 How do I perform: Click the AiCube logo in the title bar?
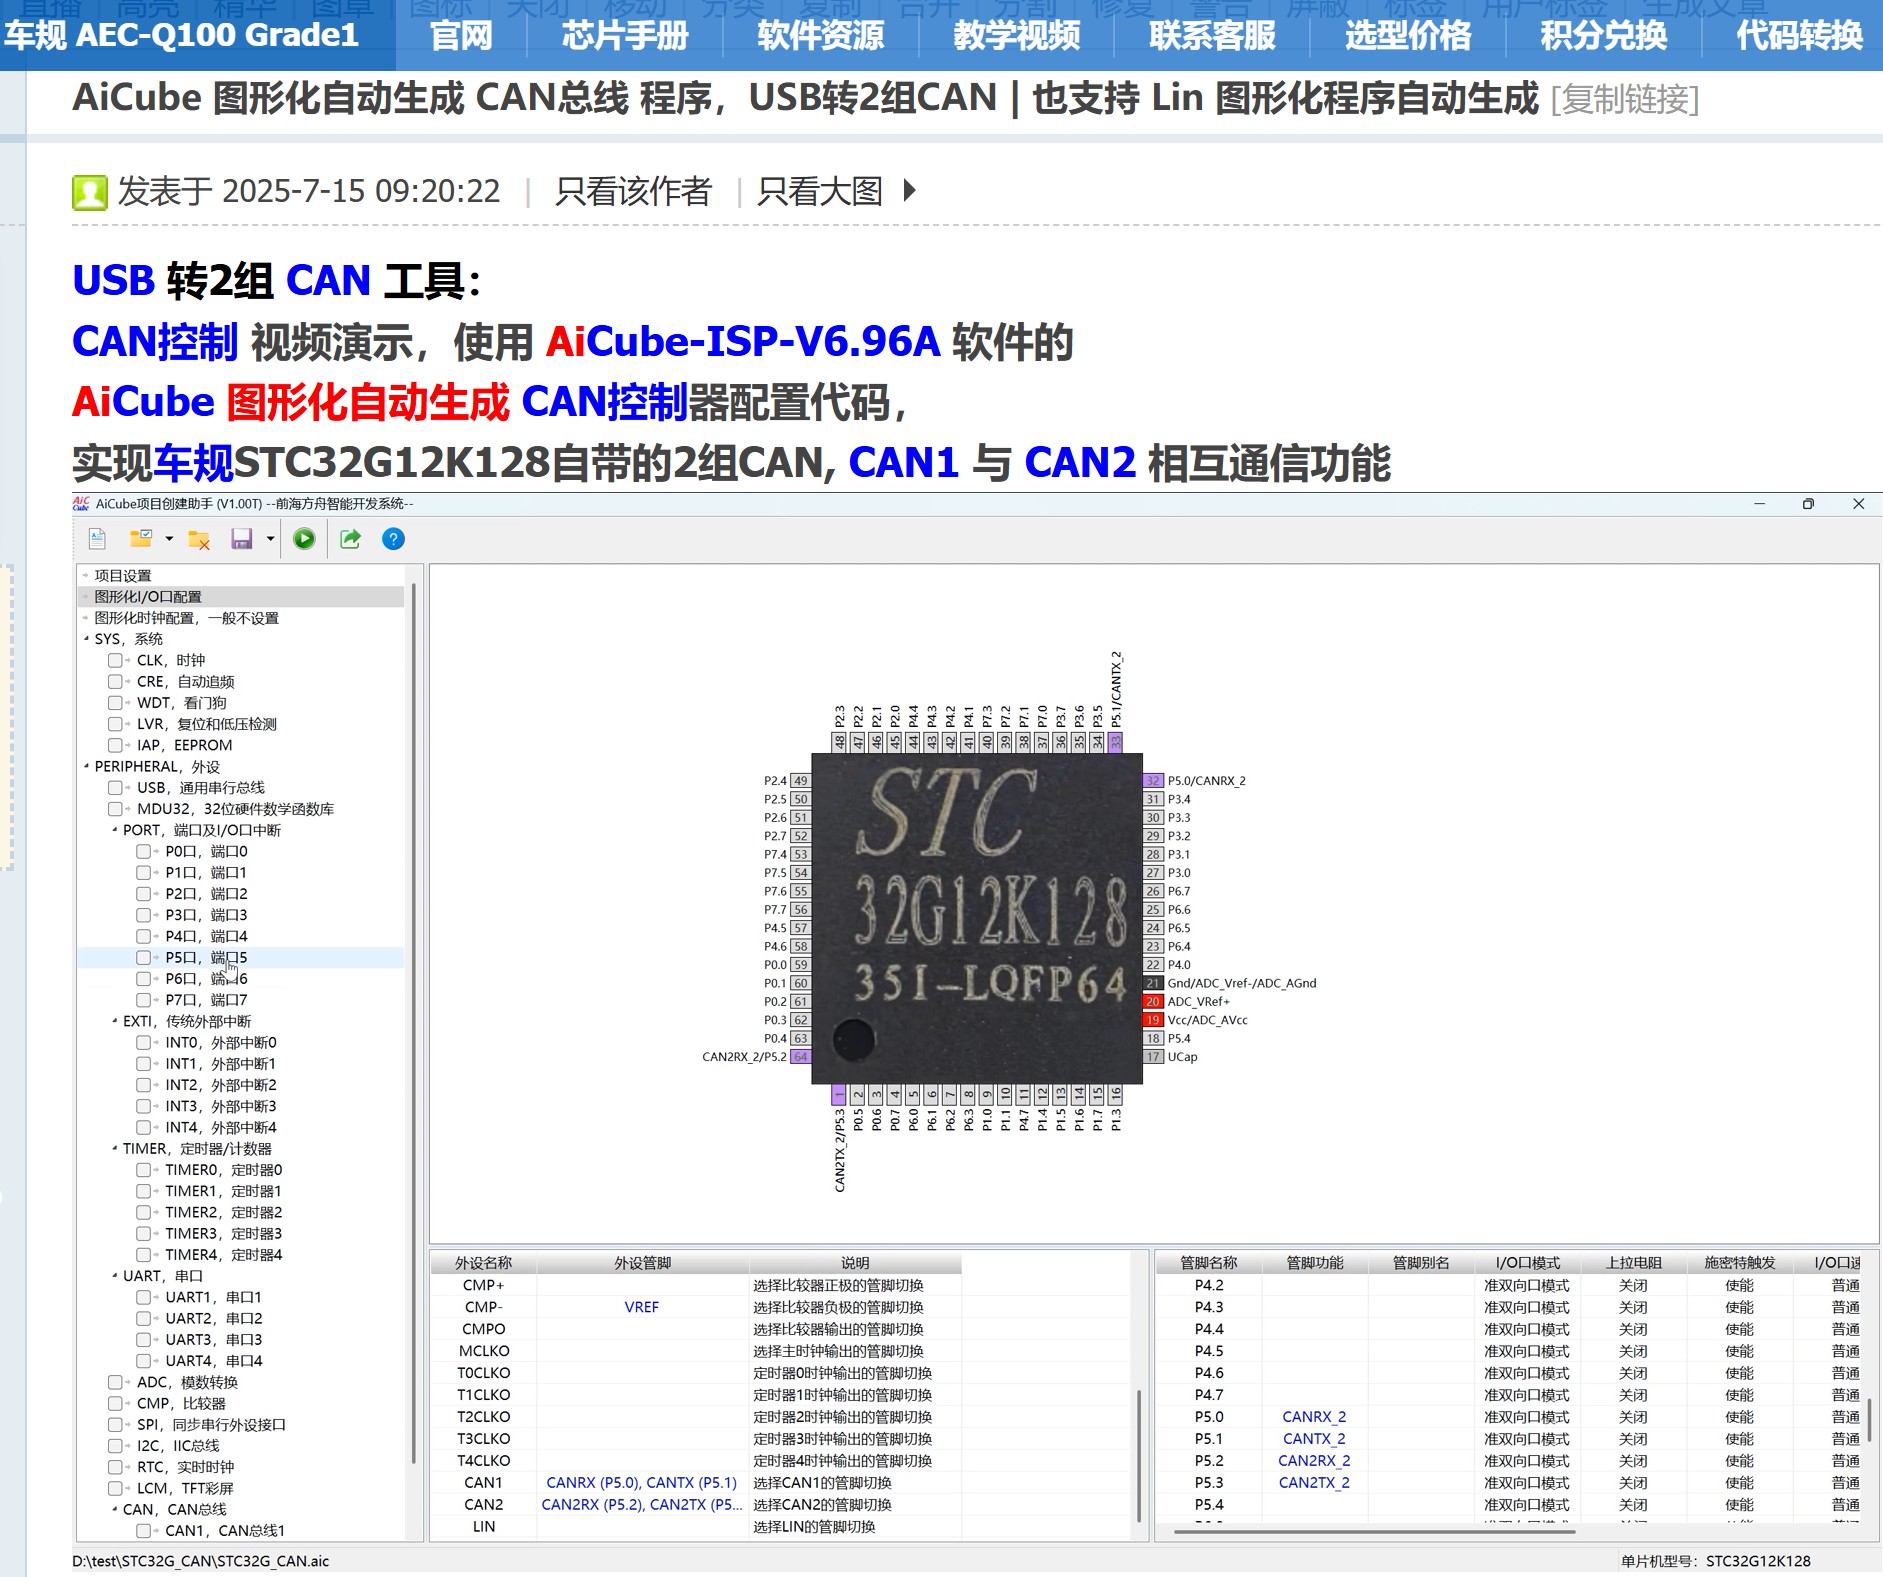(81, 503)
